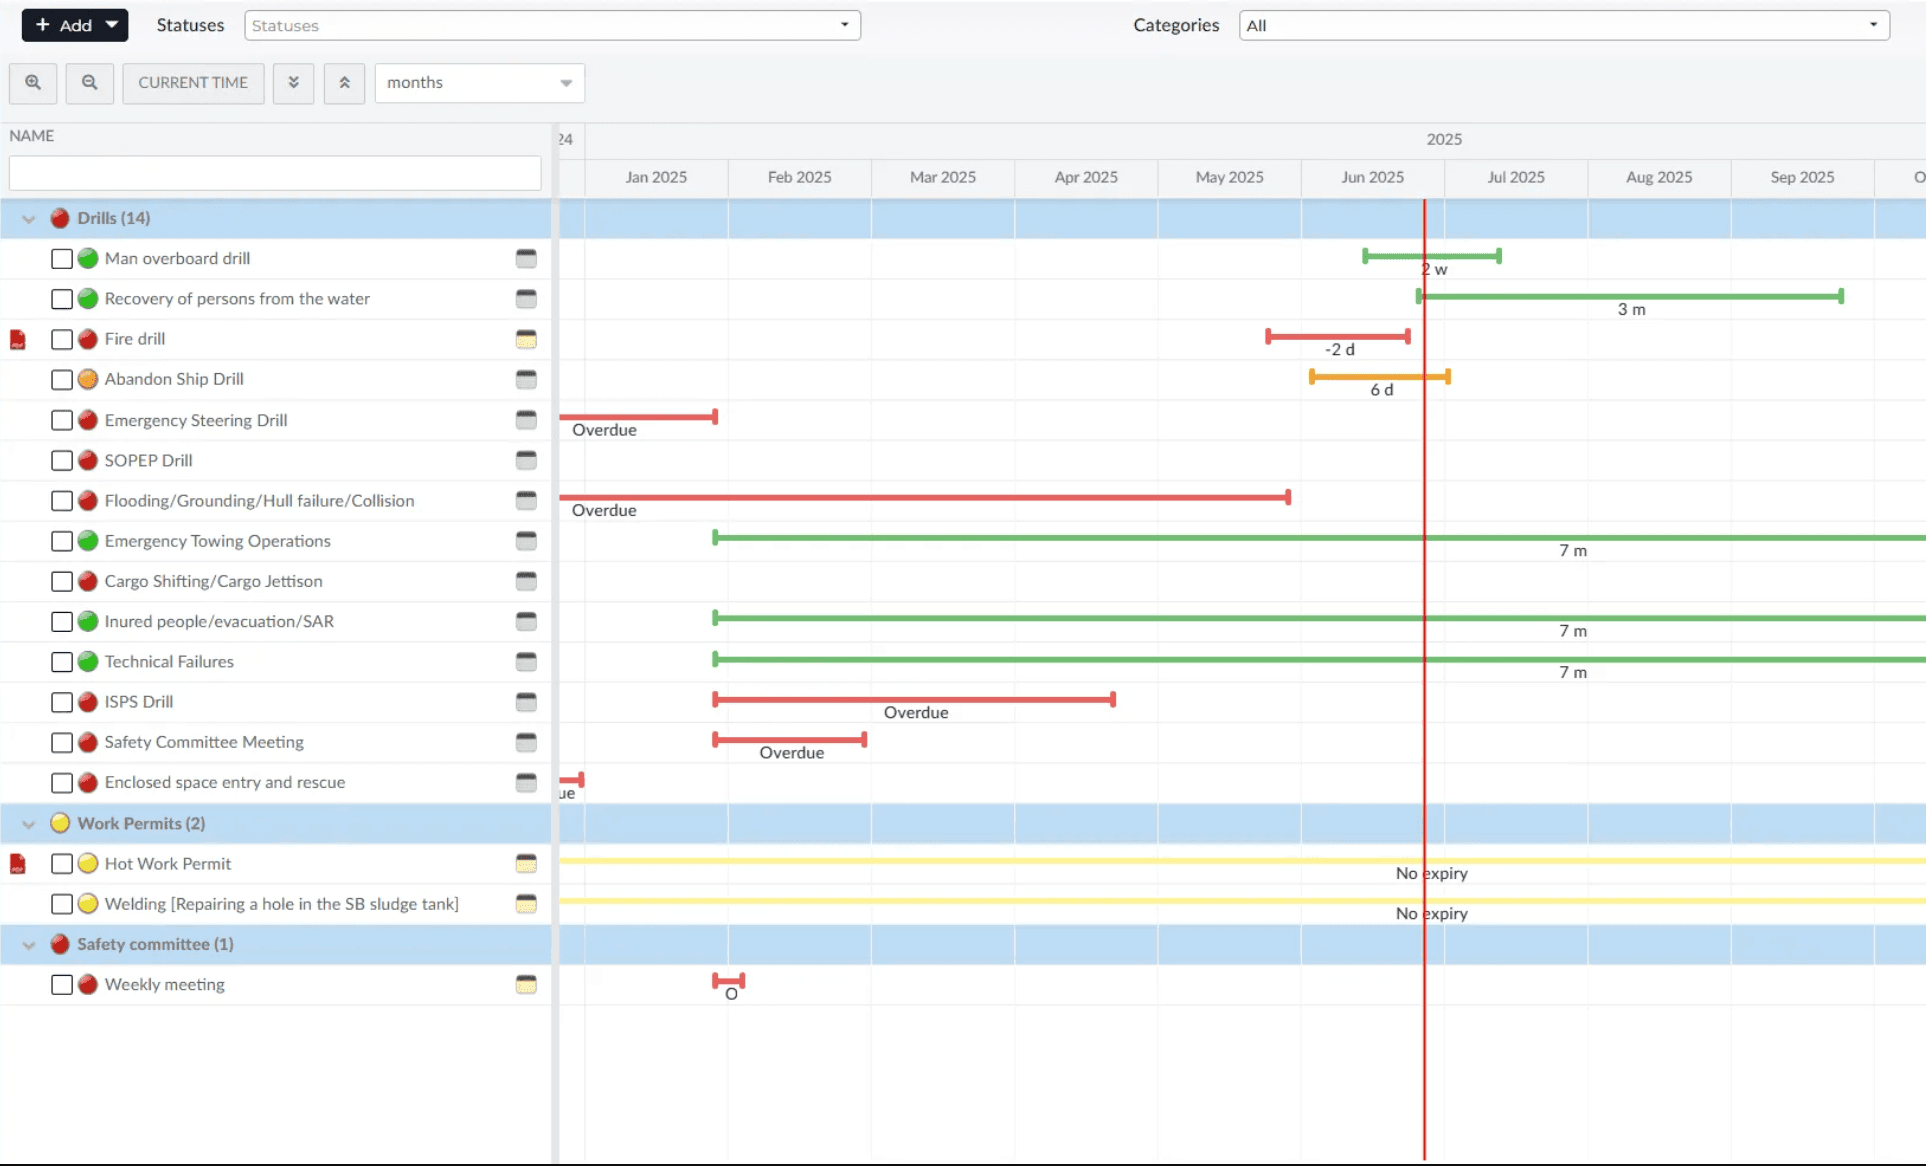1926x1166 pixels.
Task: Click the collapse all double-chevron up icon
Action: pyautogui.click(x=344, y=83)
